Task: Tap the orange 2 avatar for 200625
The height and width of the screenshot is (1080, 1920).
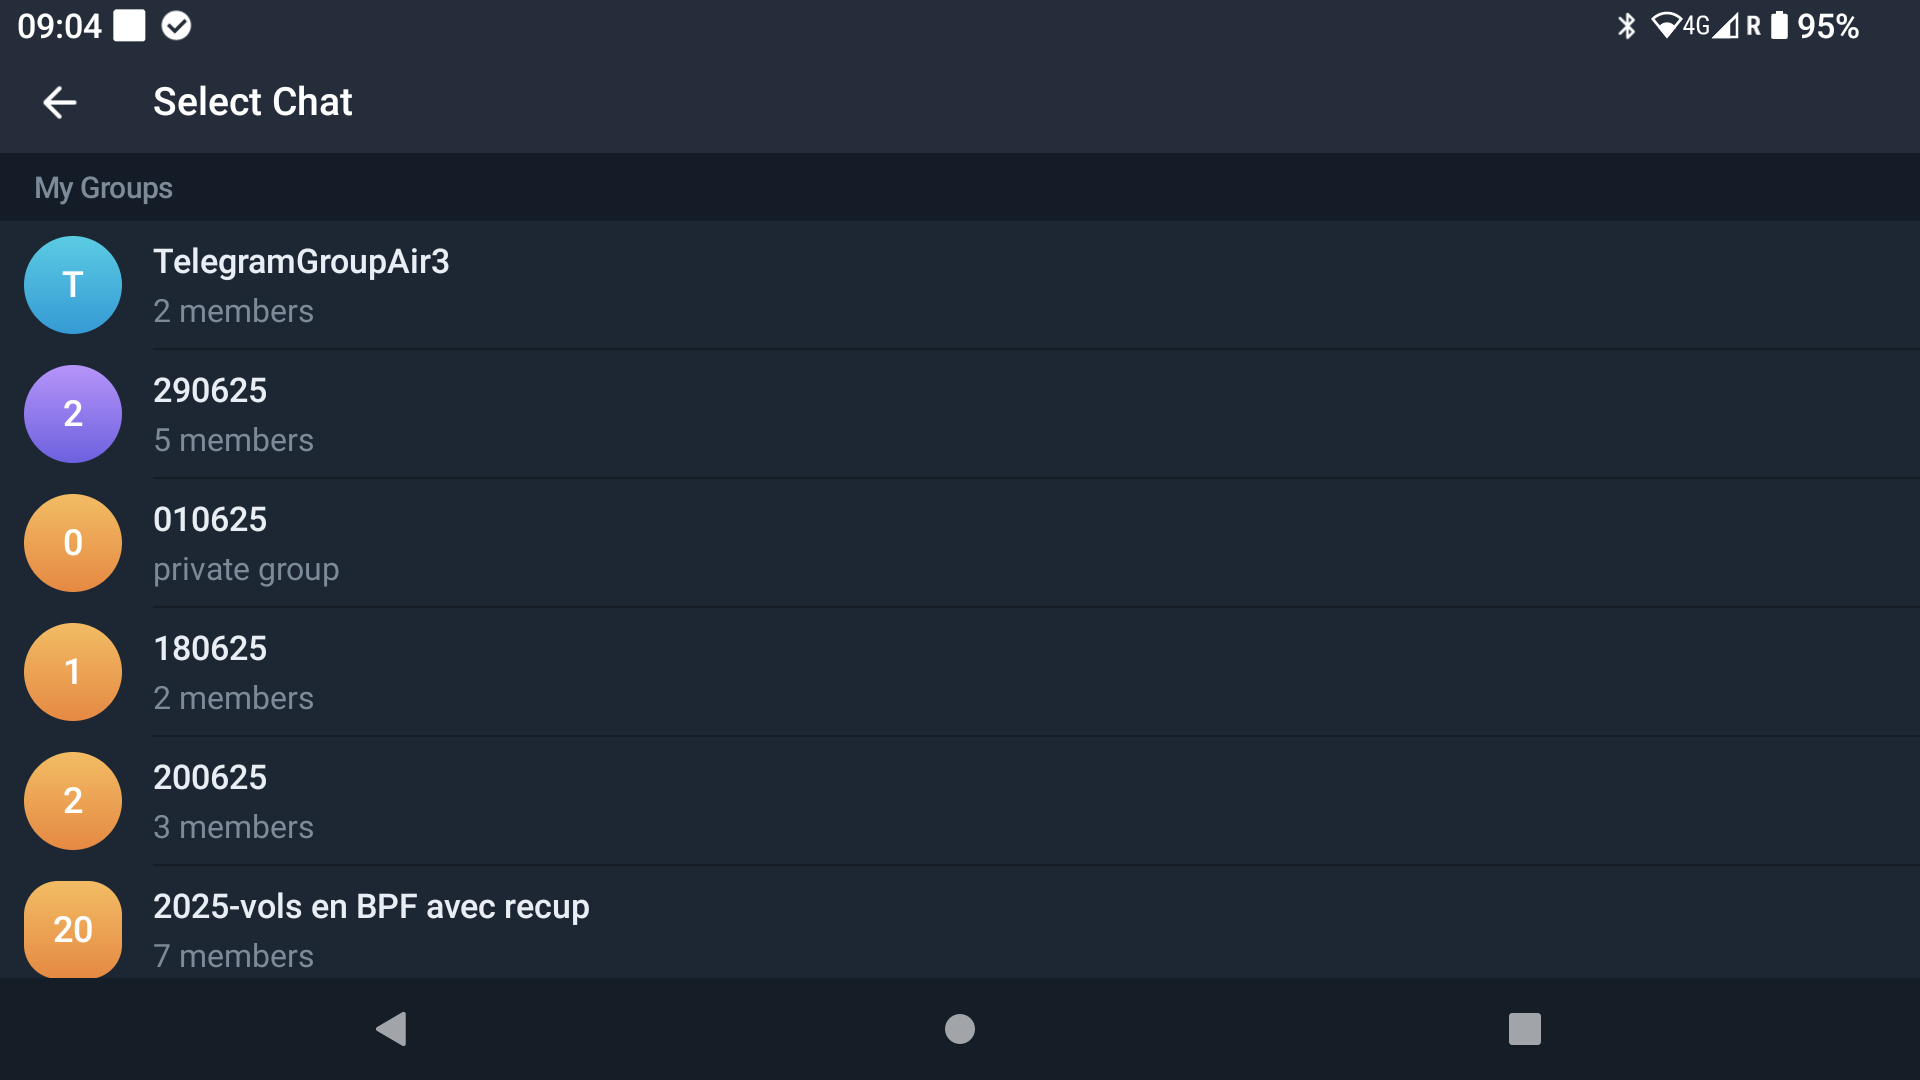Action: coord(73,801)
